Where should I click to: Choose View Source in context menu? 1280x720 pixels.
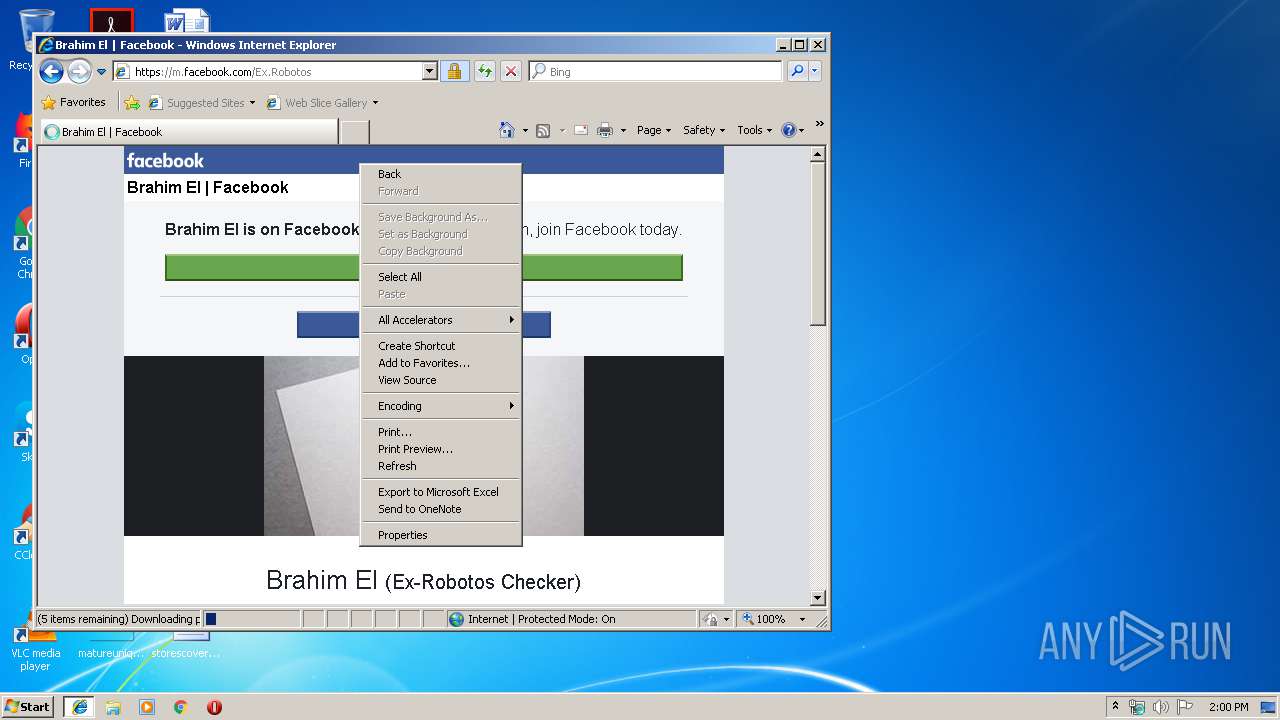click(440, 380)
